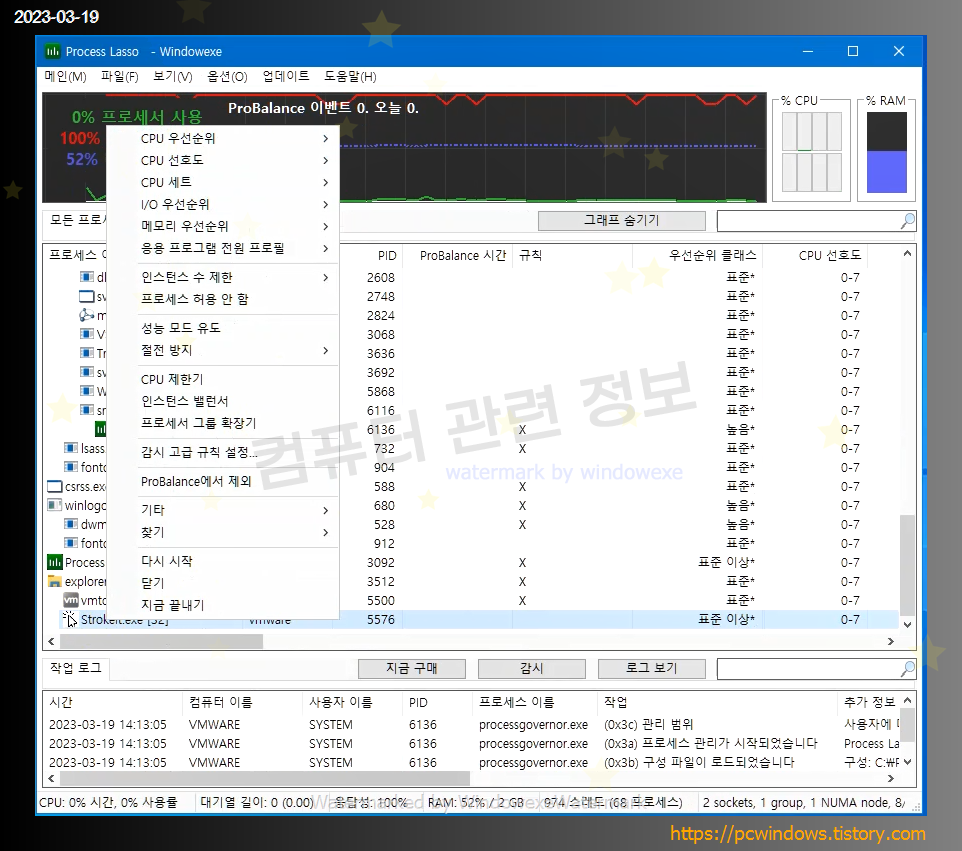Click the 그래프 숨기기 button
This screenshot has height=851, width=962.
[x=621, y=221]
